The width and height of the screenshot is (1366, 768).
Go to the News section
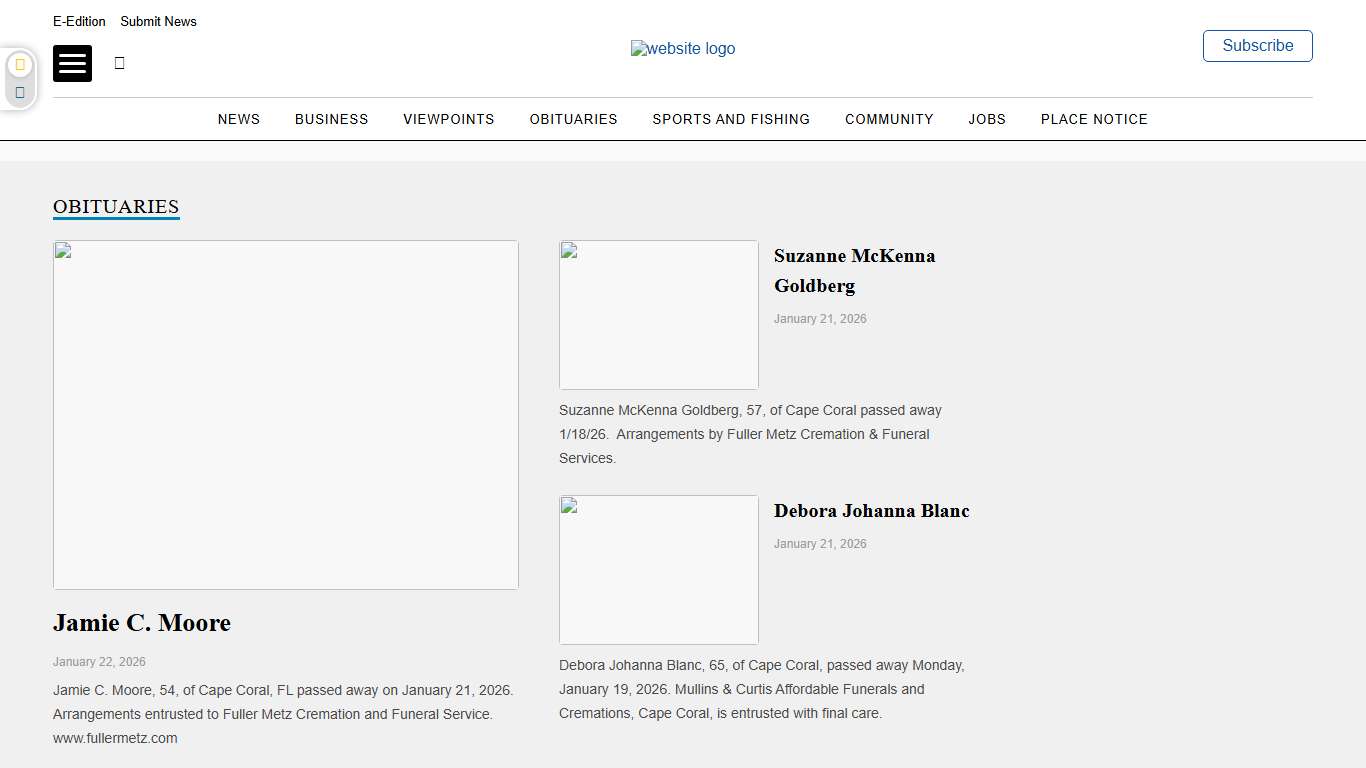pyautogui.click(x=239, y=119)
